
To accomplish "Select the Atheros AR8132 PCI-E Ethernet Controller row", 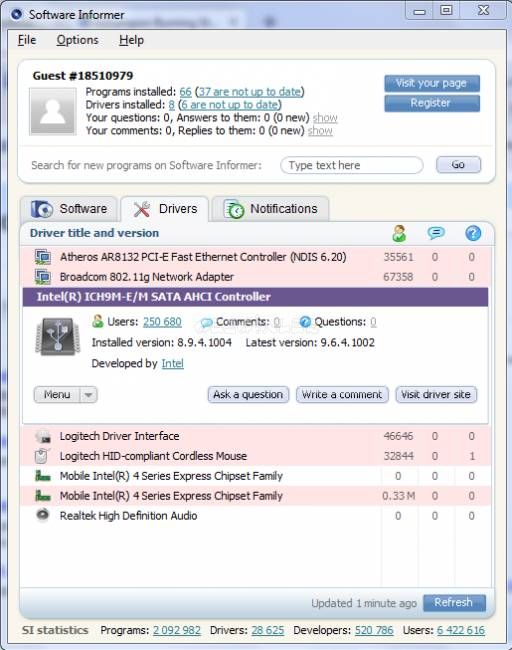I will tap(256, 257).
